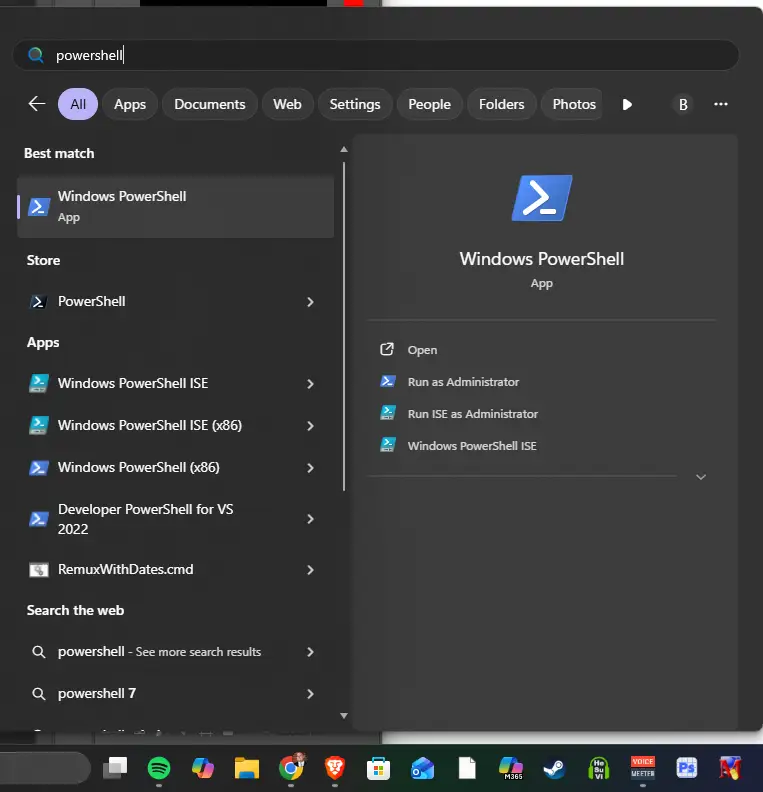Open Outlook from the taskbar
763x792 pixels.
423,768
